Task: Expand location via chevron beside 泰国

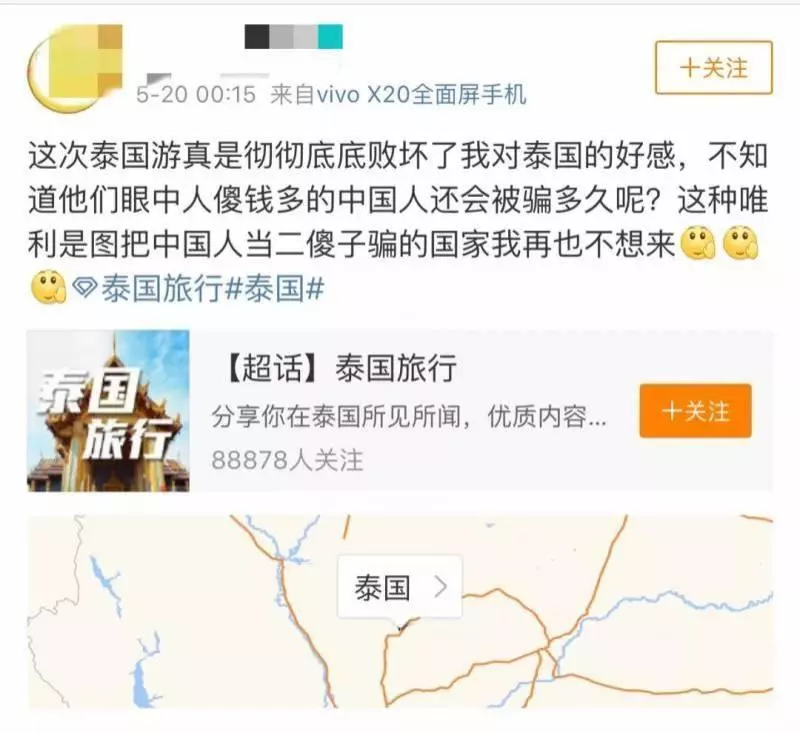Action: pos(440,587)
